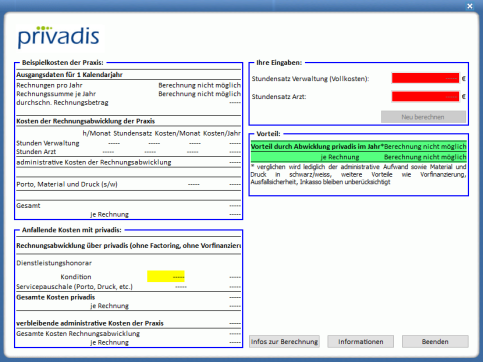This screenshot has width=483, height=362.
Task: Click the privadis logo
Action: pyautogui.click(x=59, y=37)
